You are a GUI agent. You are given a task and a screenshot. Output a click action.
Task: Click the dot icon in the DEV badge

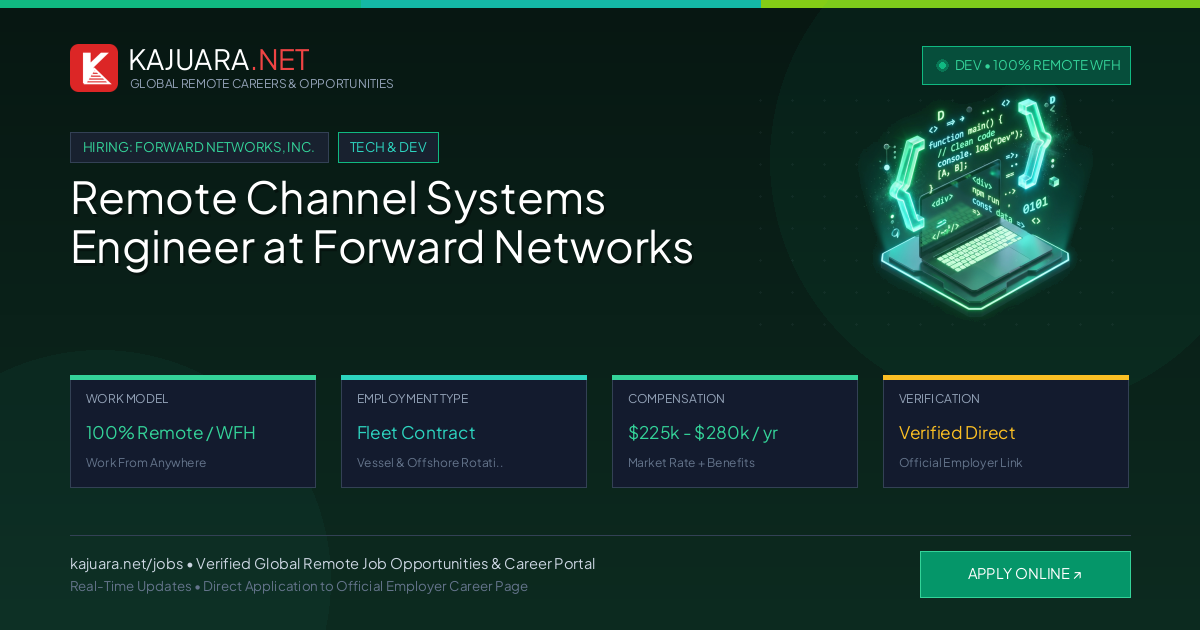click(x=942, y=65)
